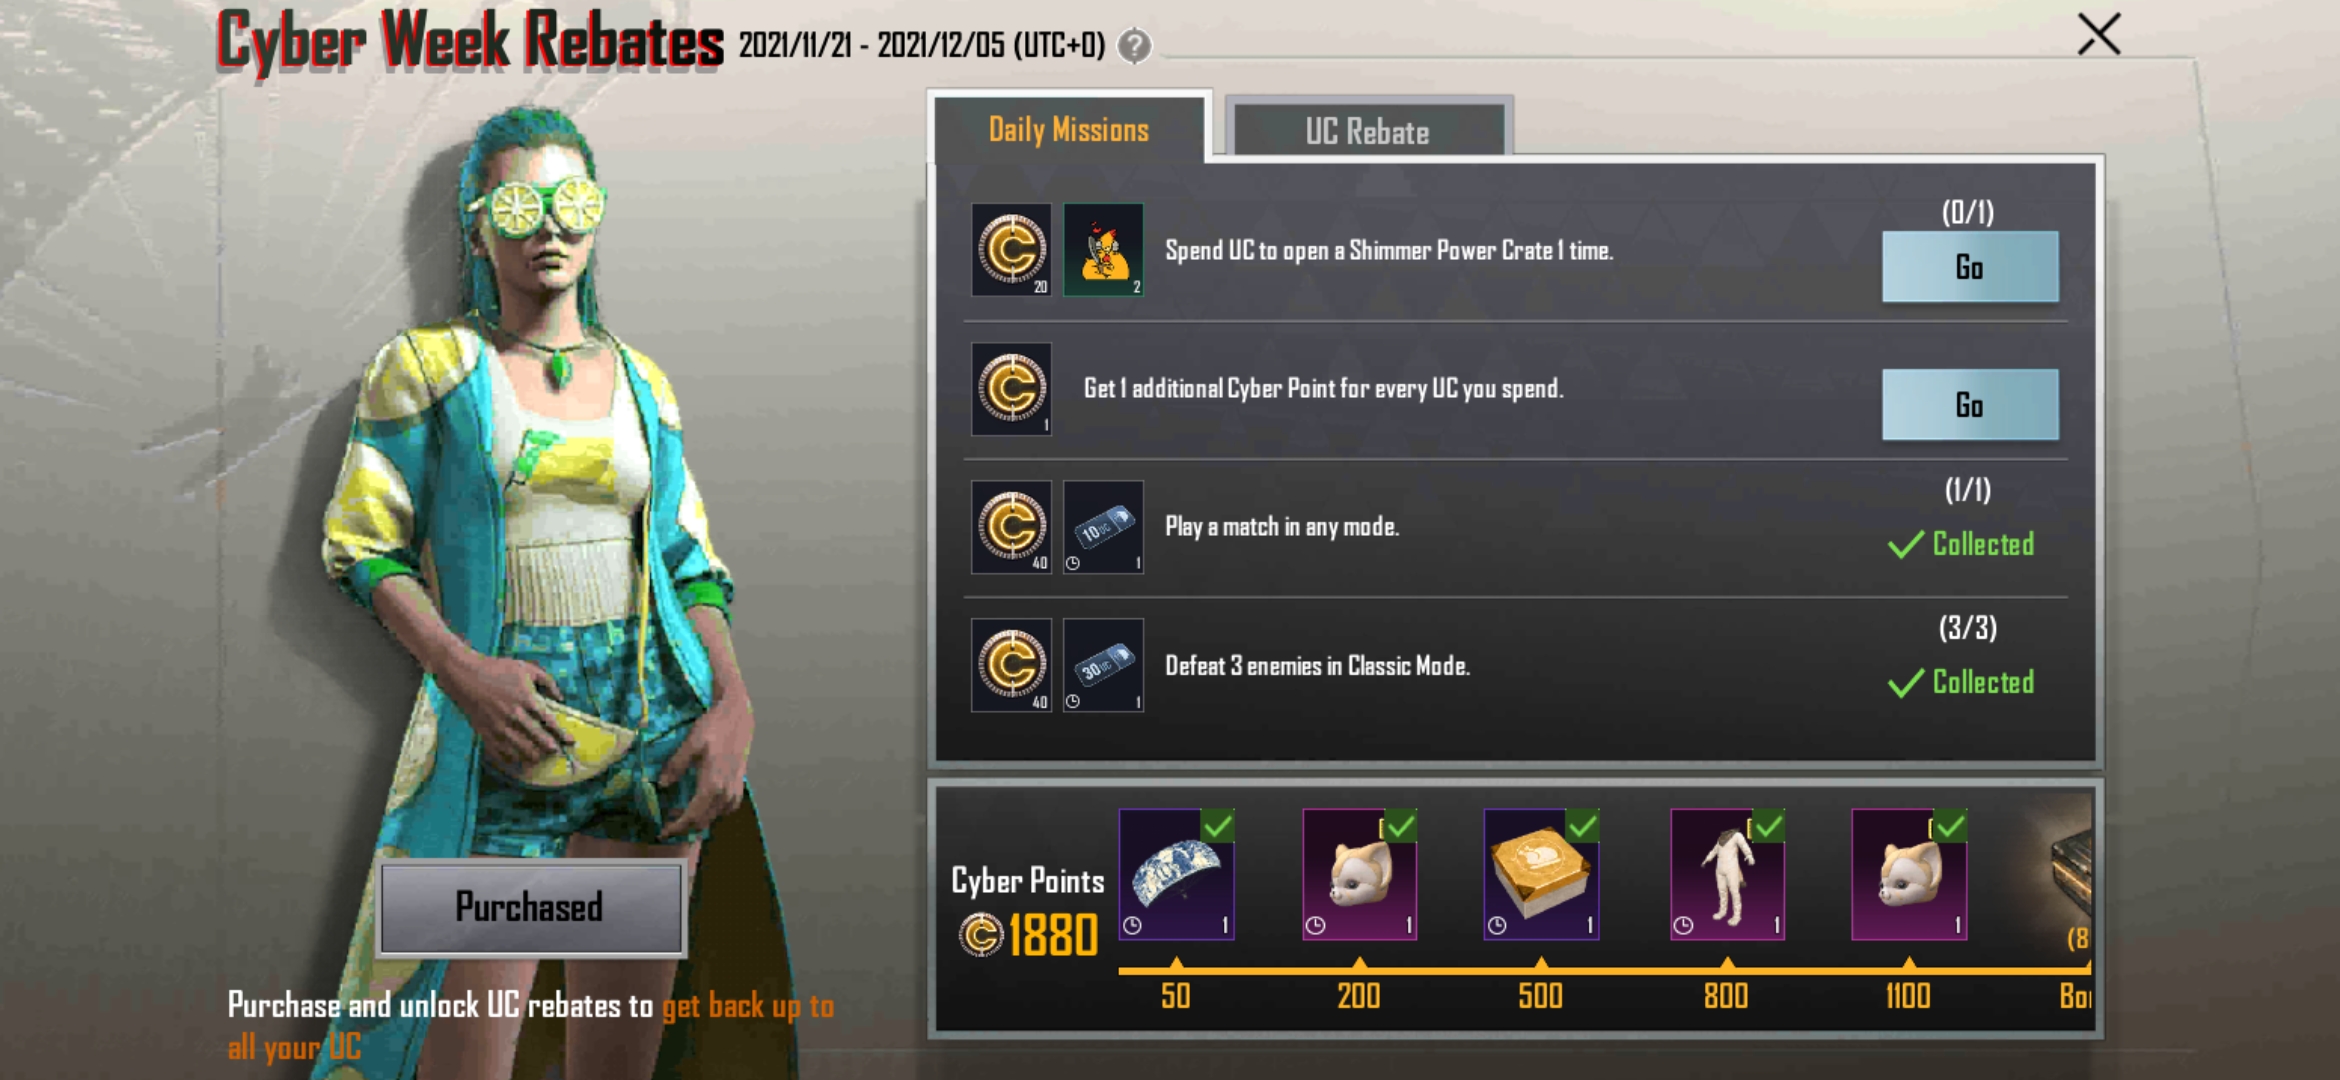The width and height of the screenshot is (2340, 1080).
Task: Tap the Collected checkmark for Play a match
Action: point(1906,545)
